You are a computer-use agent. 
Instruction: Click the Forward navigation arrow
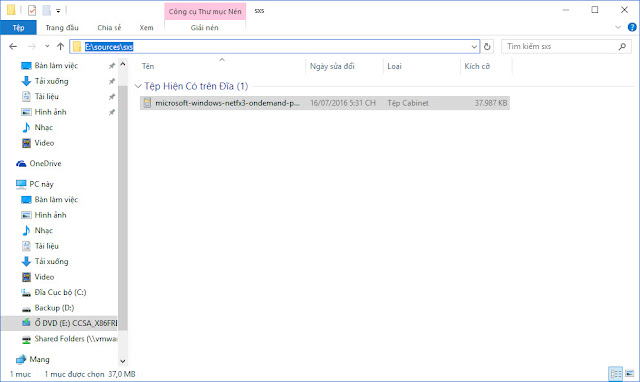pos(32,47)
